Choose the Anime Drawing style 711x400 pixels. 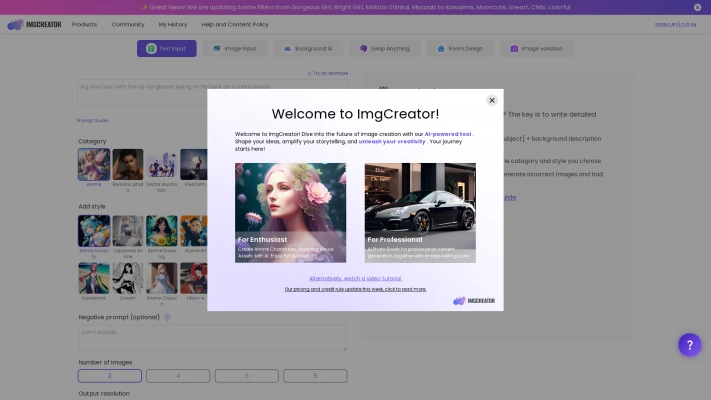click(161, 231)
